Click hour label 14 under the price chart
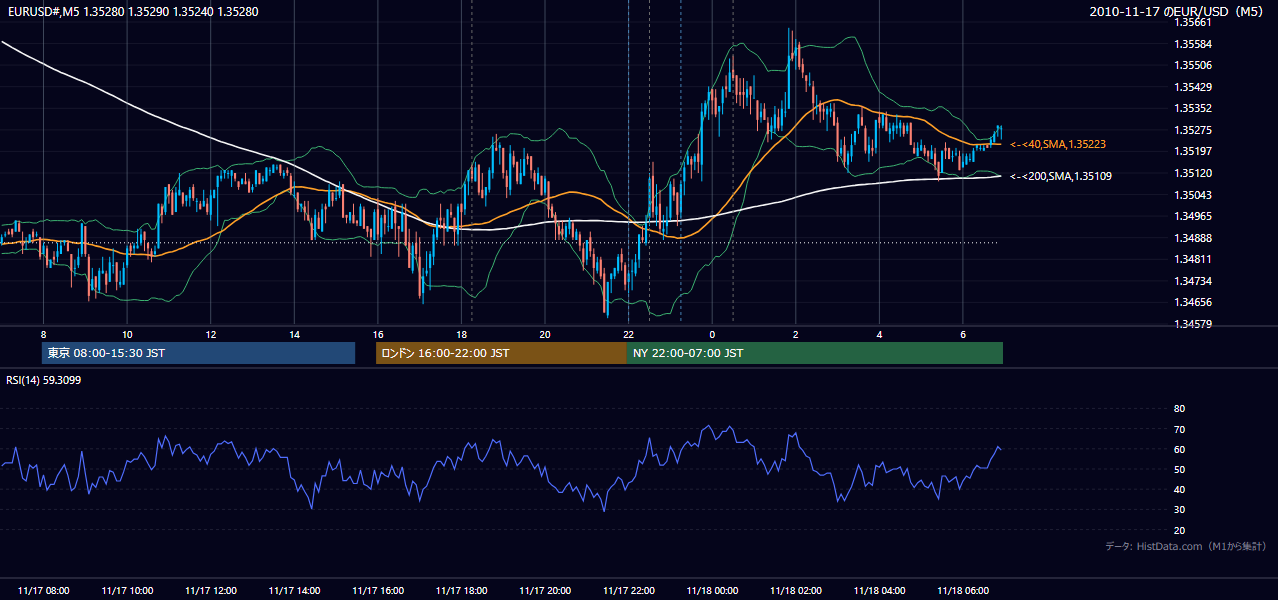This screenshot has height=600, width=1278. 294,334
